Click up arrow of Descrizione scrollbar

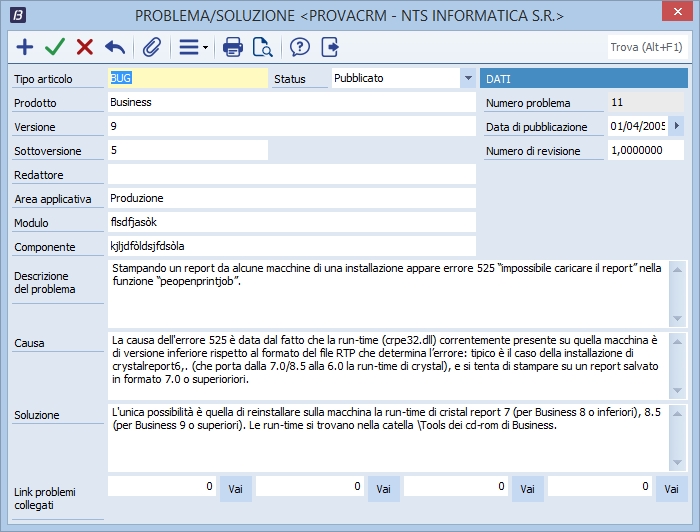click(678, 270)
